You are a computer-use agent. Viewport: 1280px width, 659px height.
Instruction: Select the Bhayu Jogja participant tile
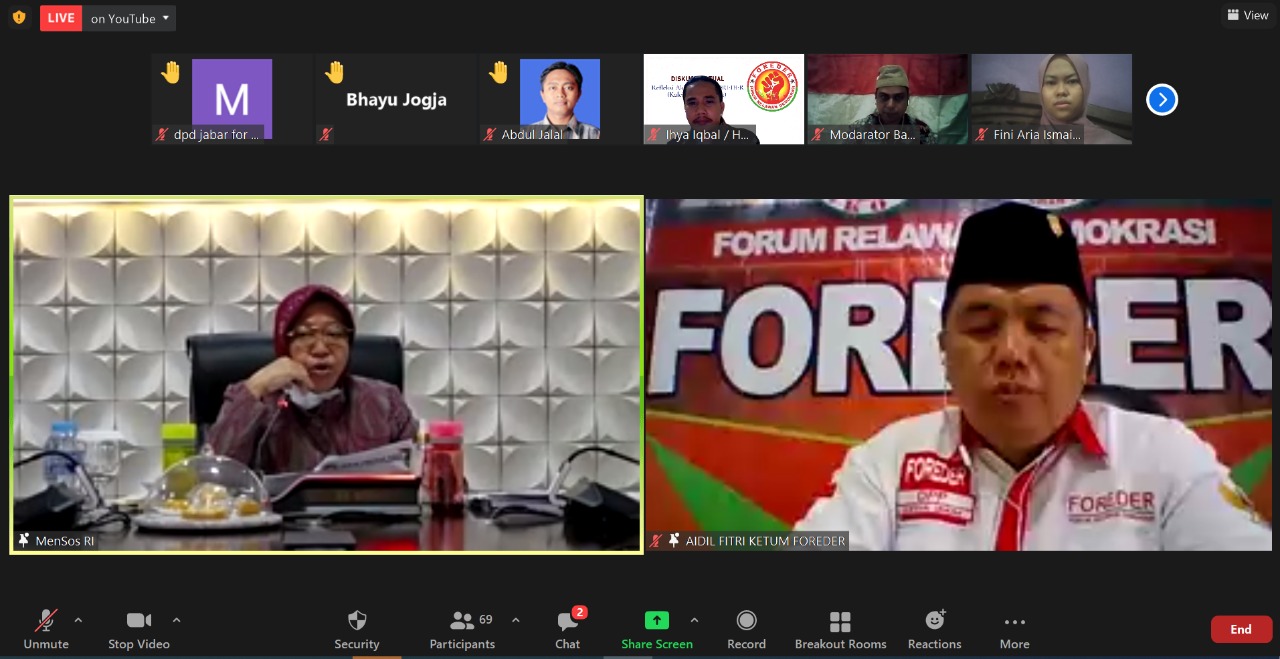[x=396, y=99]
